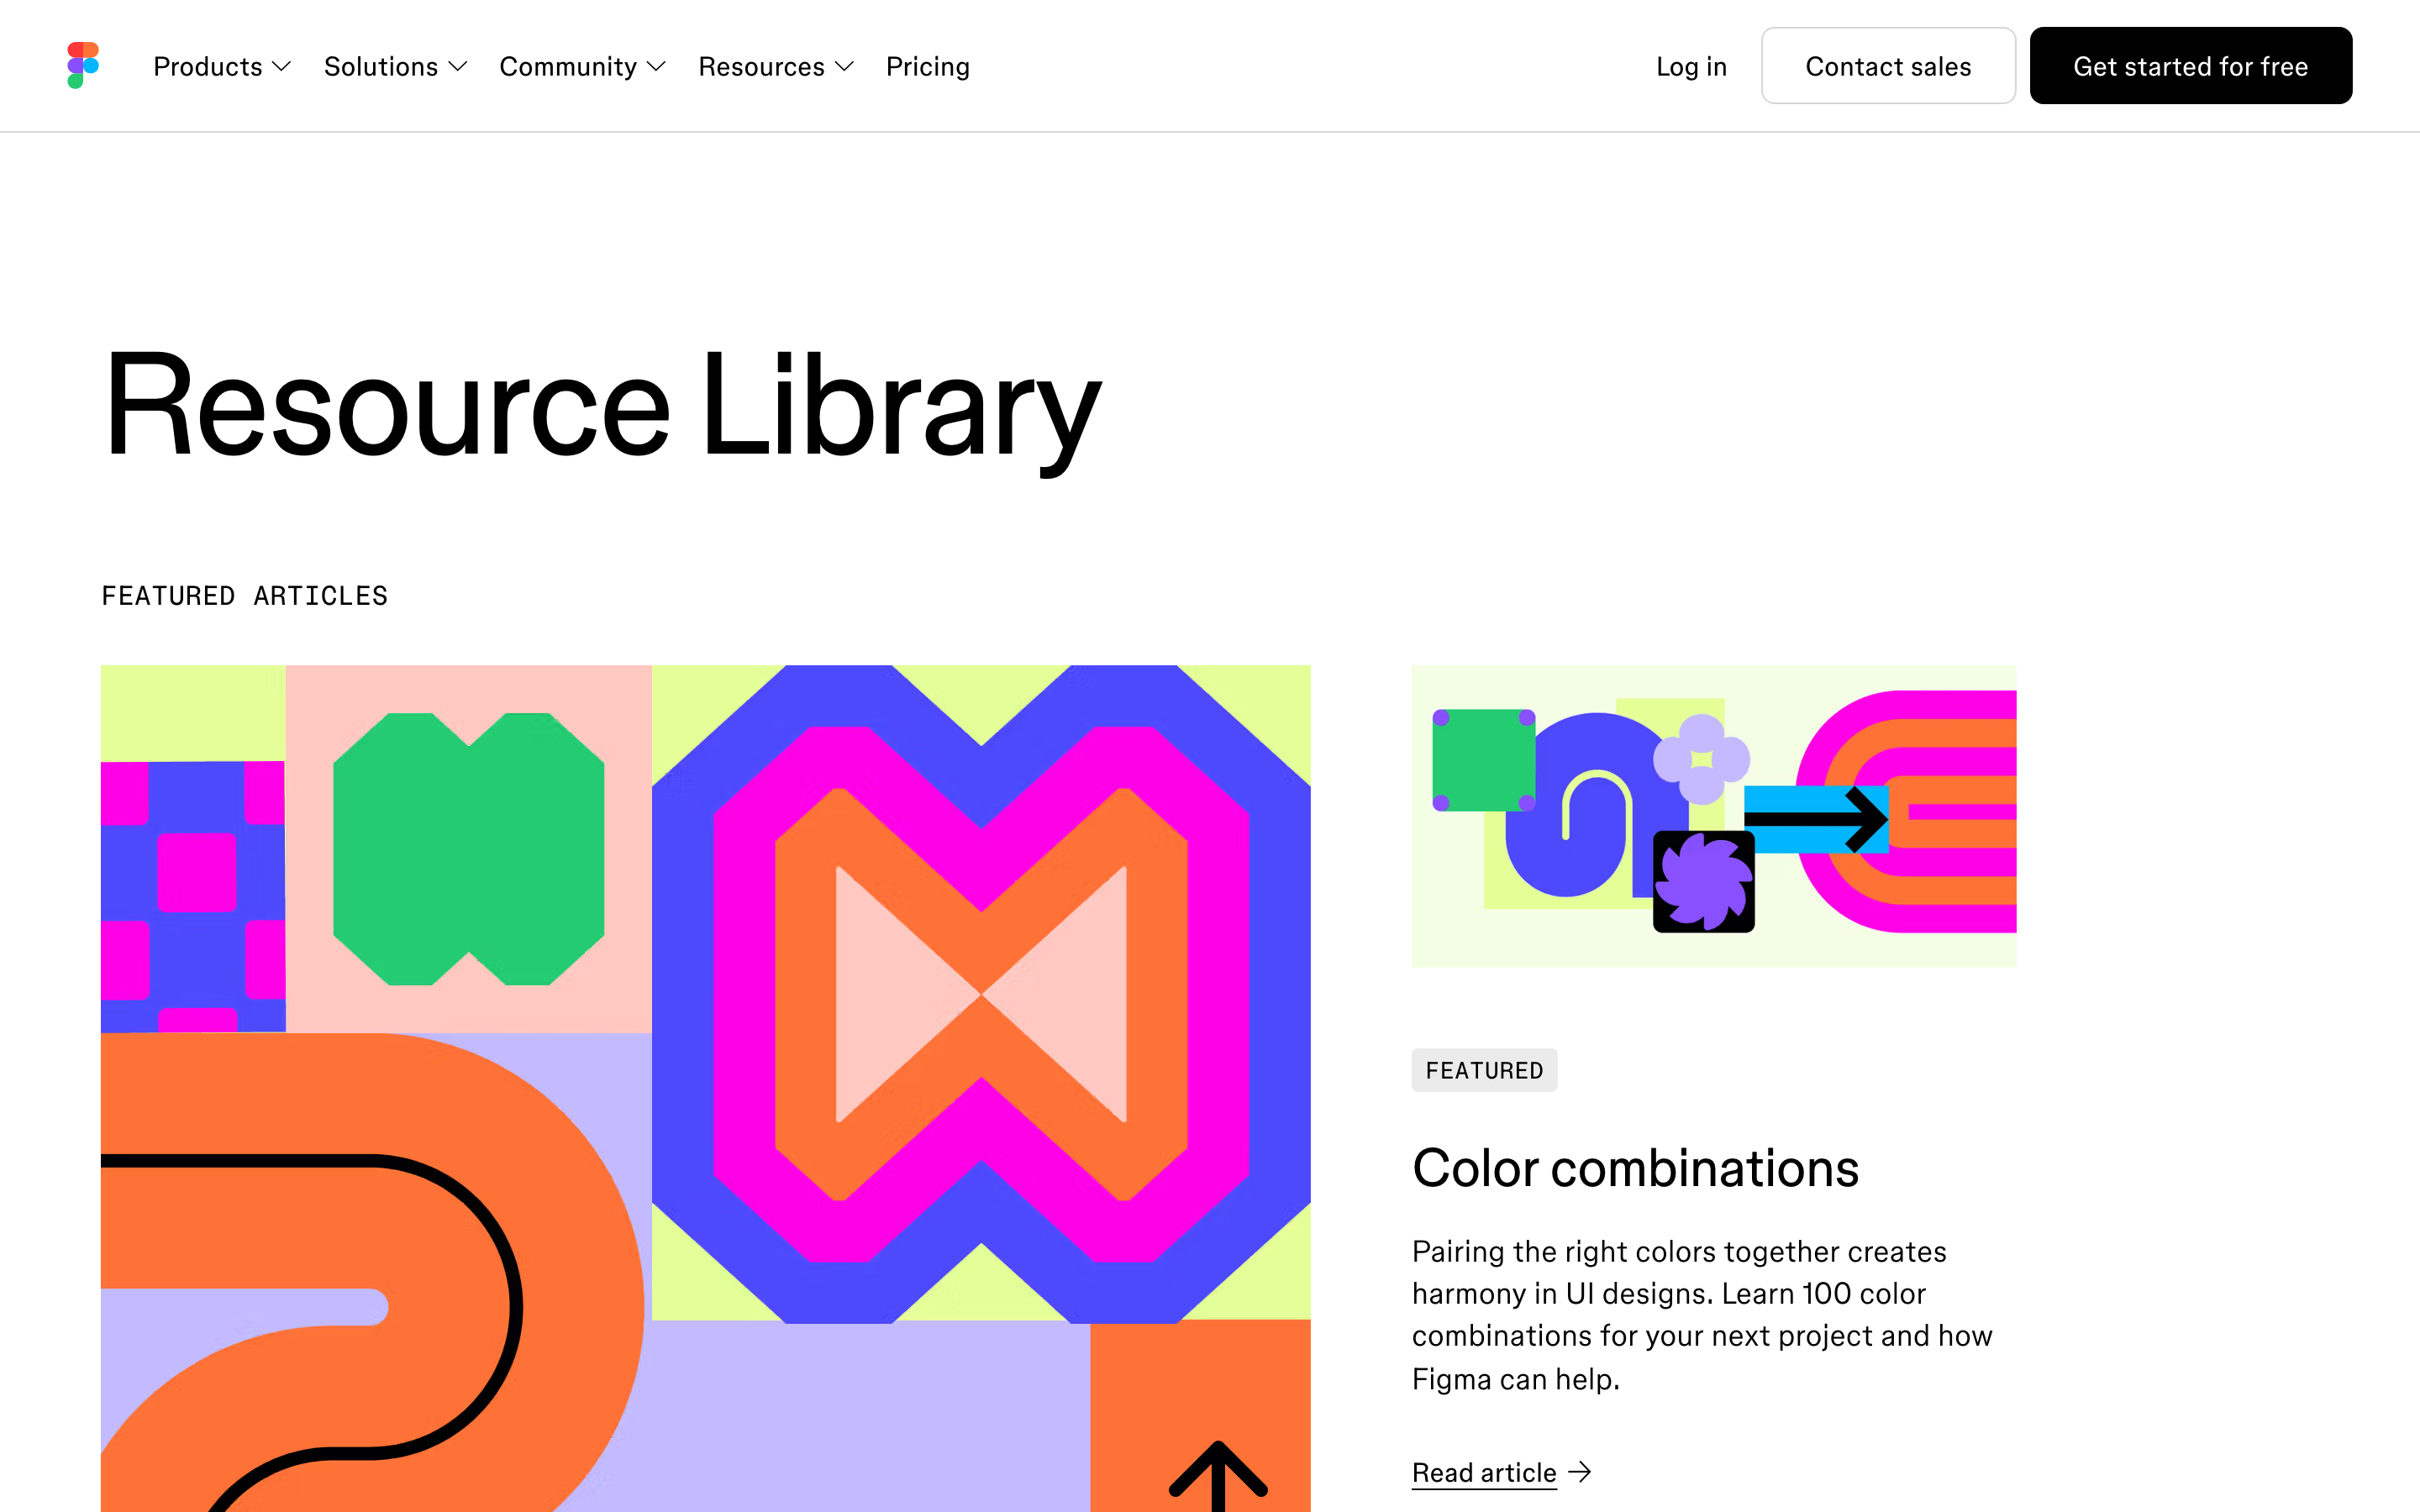Screen dimensions: 2420x1512
Task: Click the Log in link
Action: pos(1691,67)
